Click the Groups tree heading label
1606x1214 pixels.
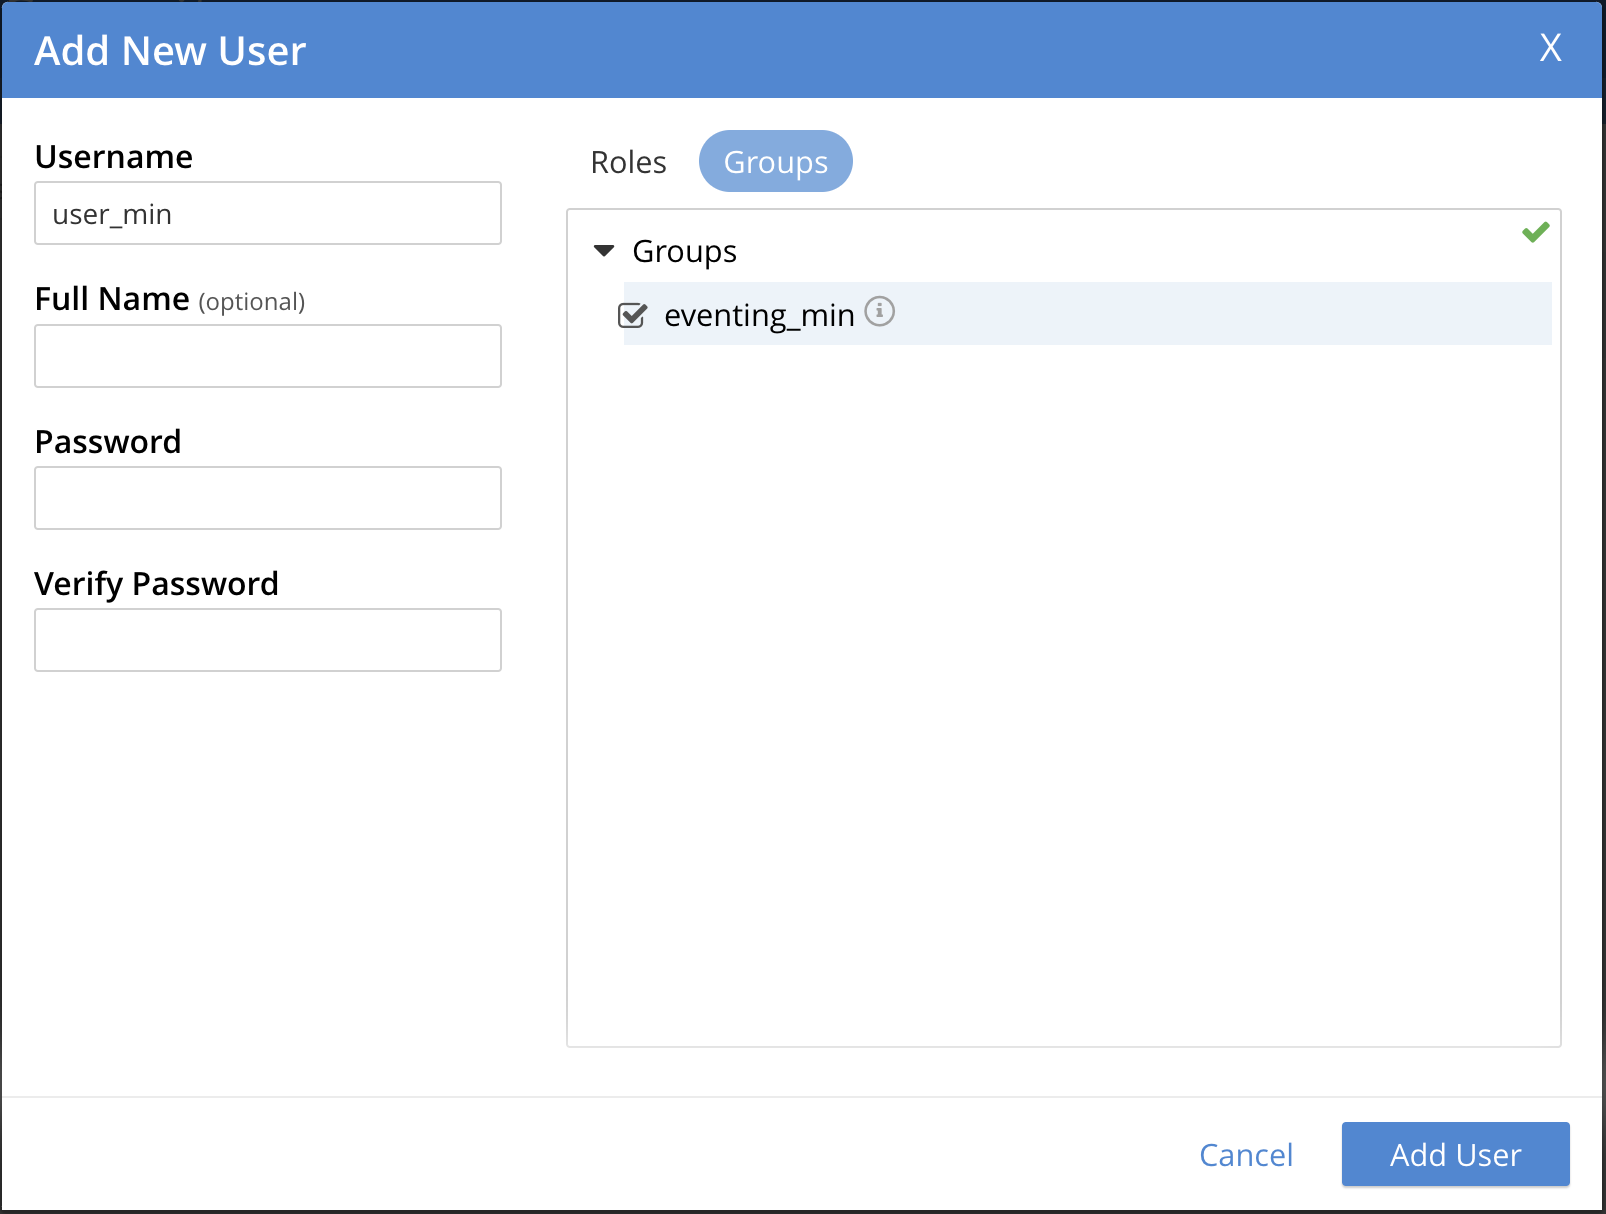pos(684,251)
